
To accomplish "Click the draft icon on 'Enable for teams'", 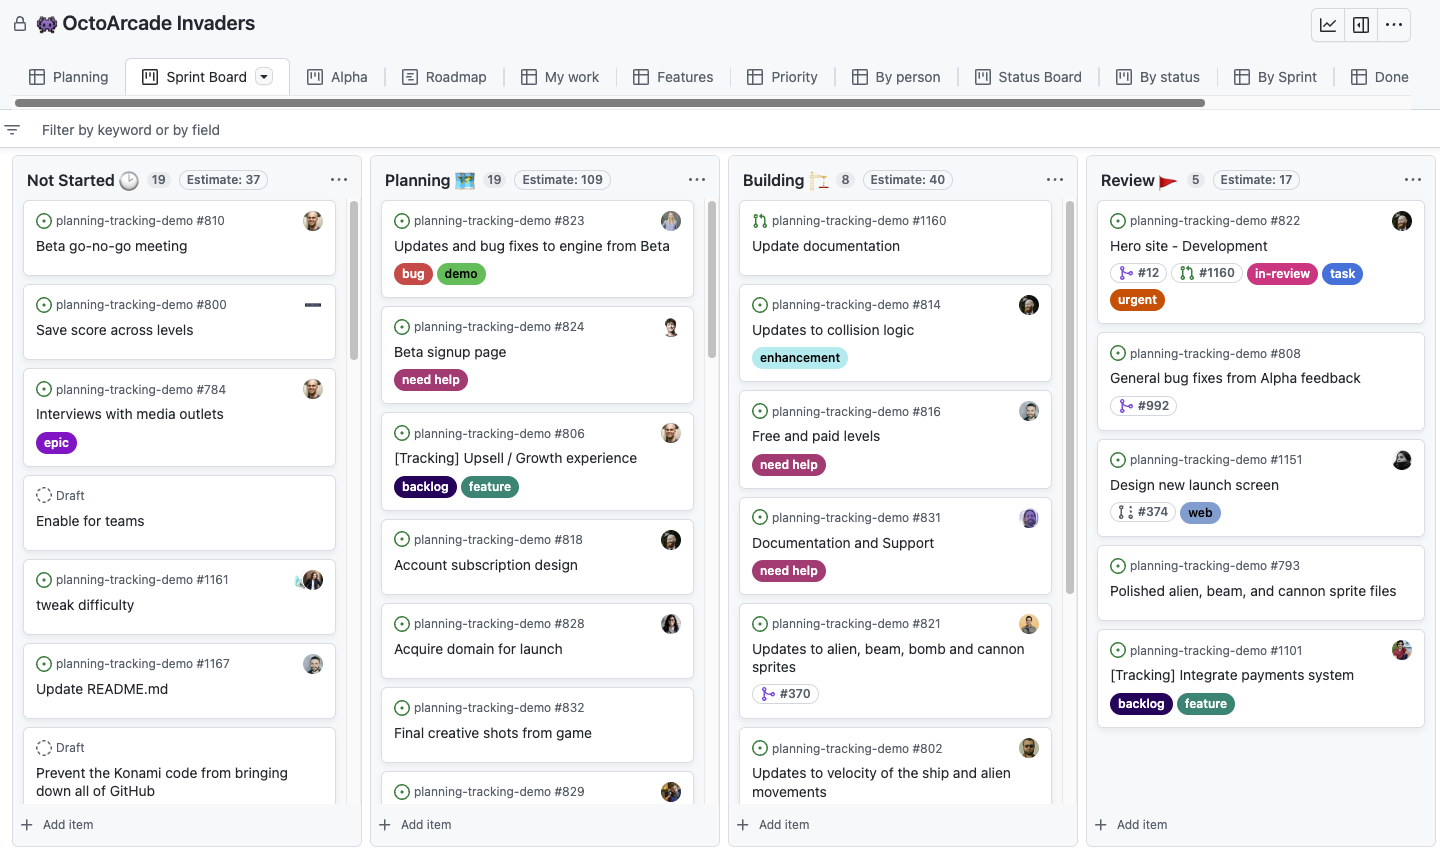I will point(42,495).
